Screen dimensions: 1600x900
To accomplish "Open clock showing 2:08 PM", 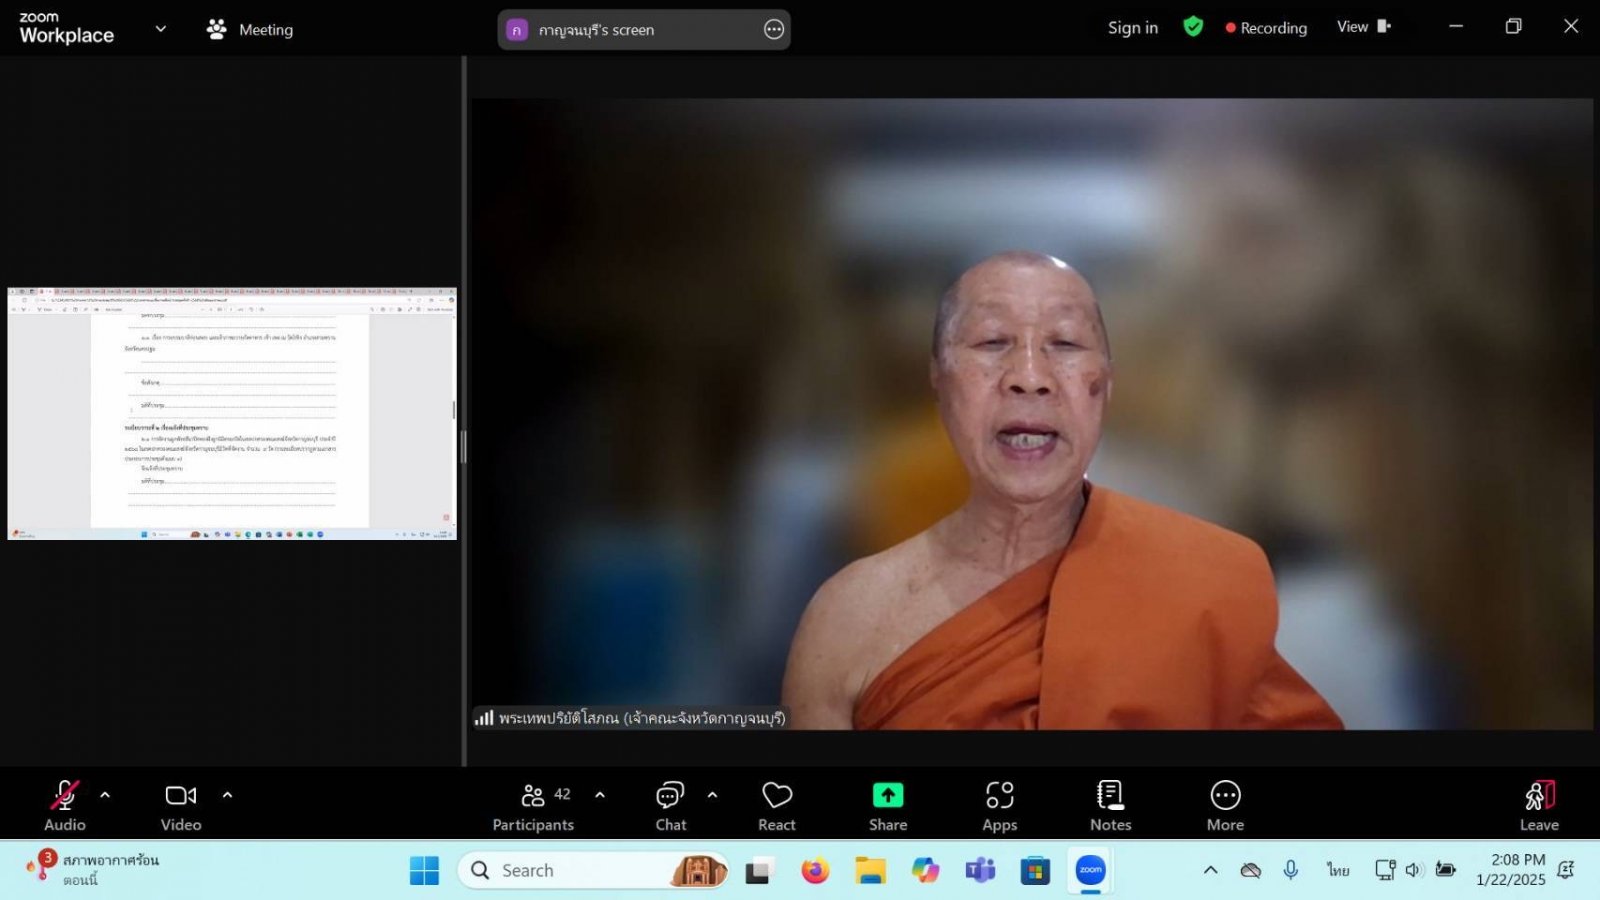I will pos(1510,870).
